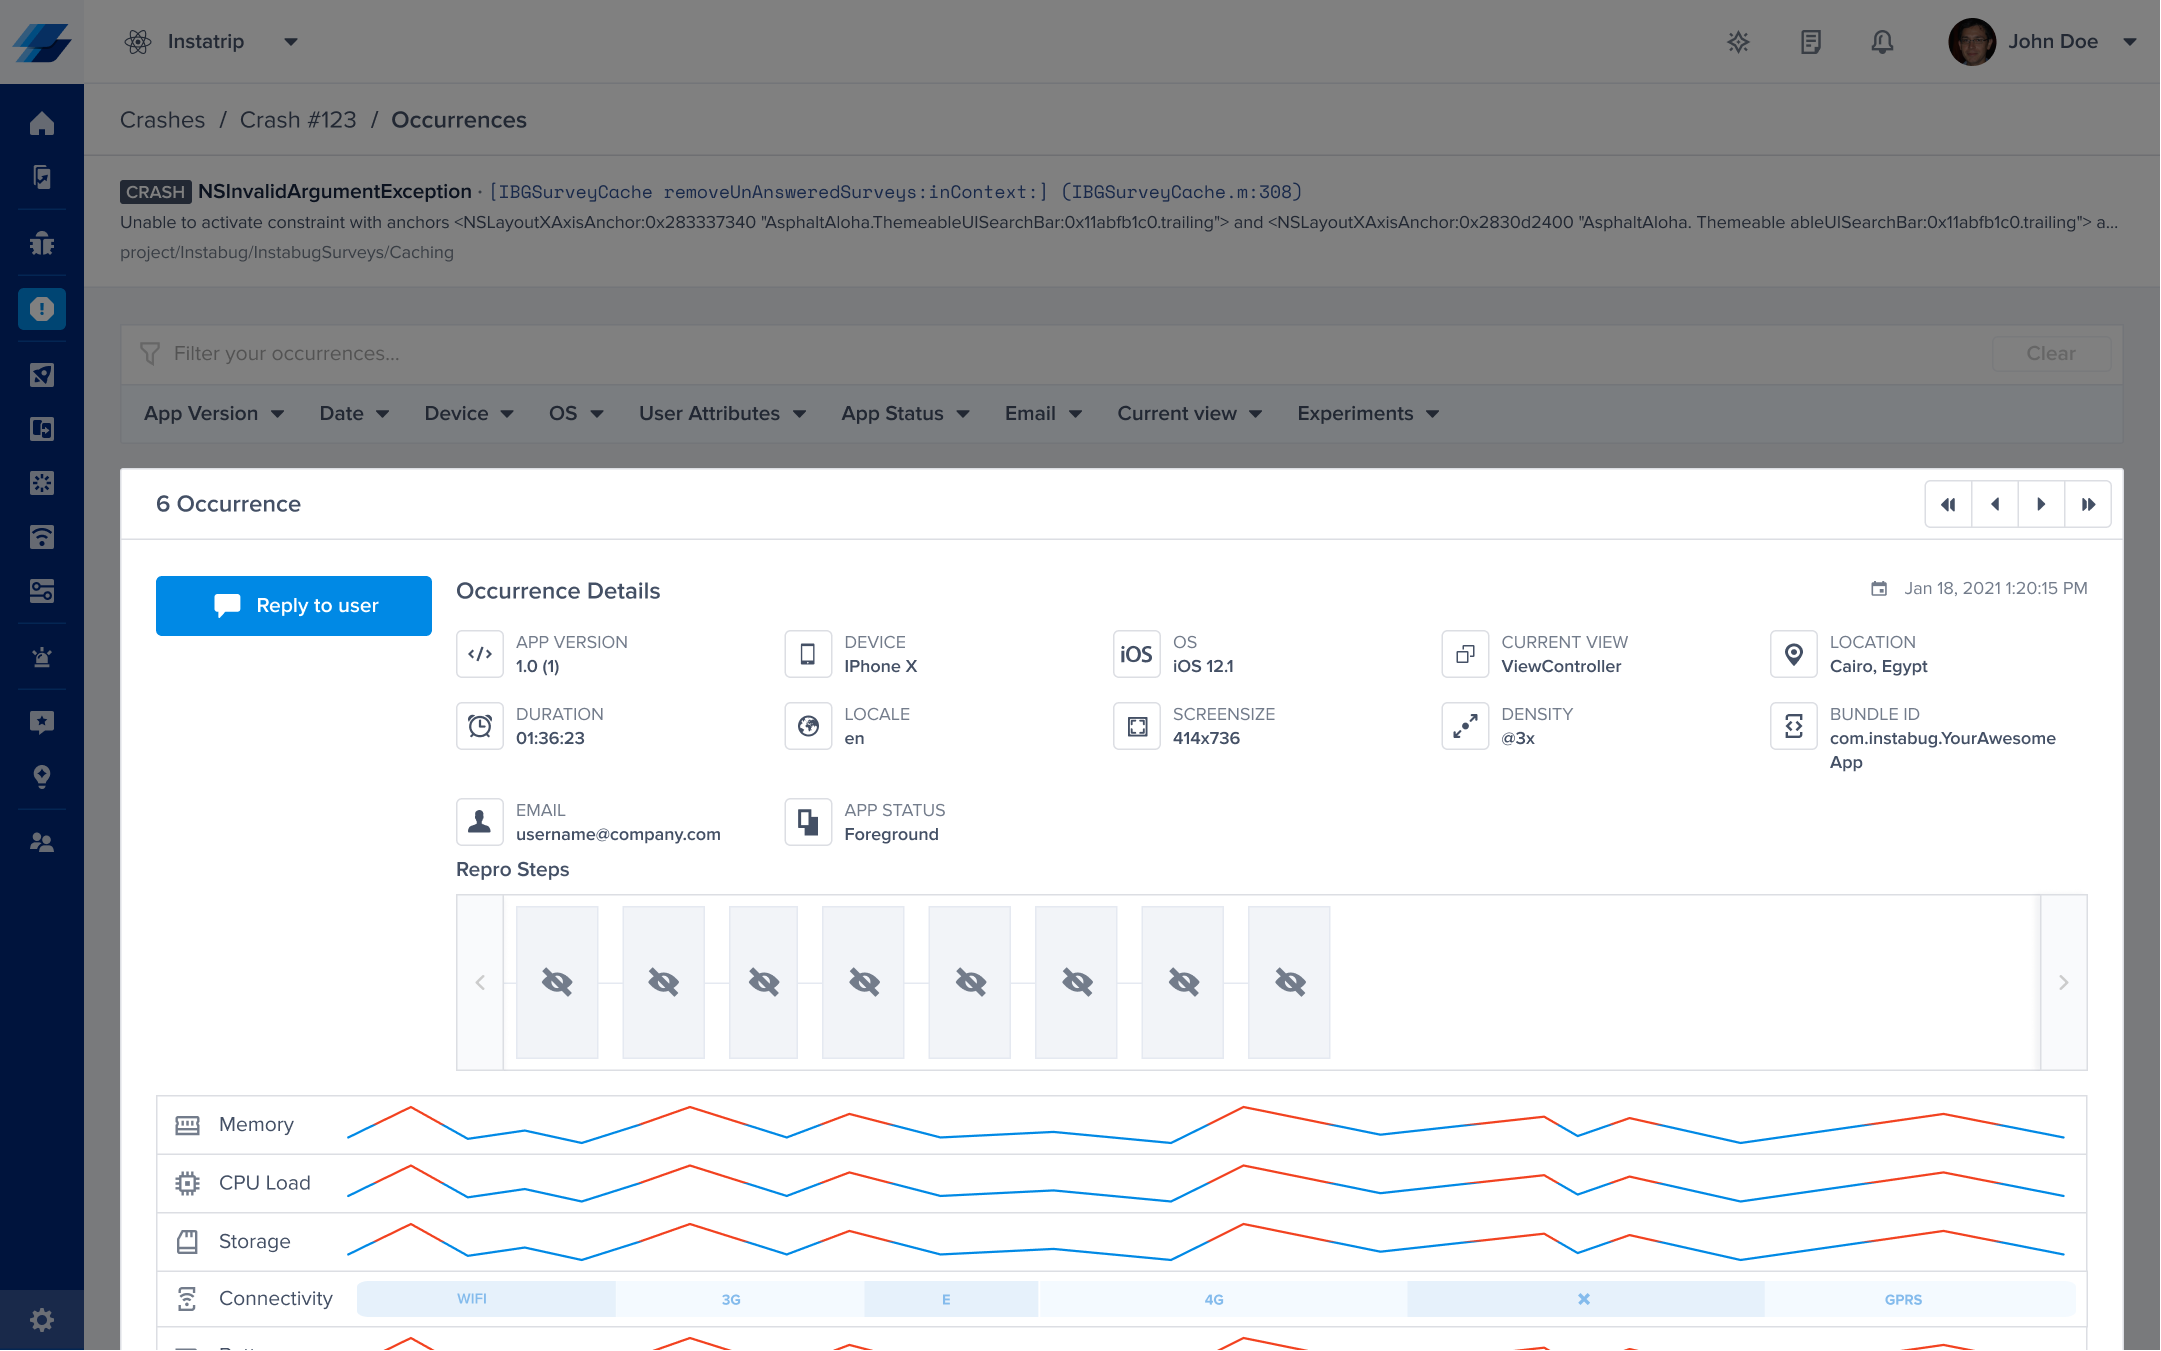Viewport: 2161px width, 1351px height.
Task: Open the User Attributes filter dropdown
Action: point(722,414)
